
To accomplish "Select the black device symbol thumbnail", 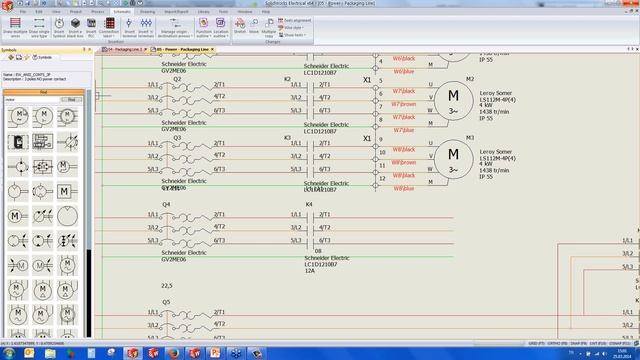I will tap(18, 142).
